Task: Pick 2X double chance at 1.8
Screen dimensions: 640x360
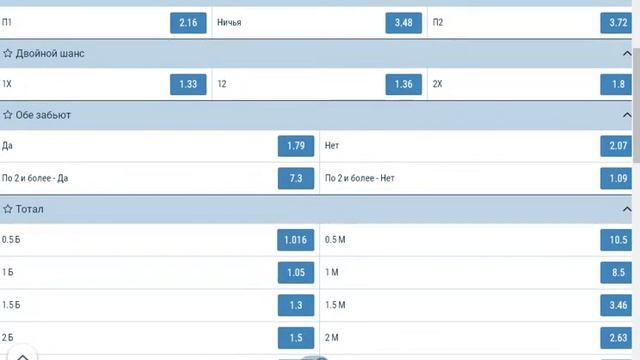Action: click(616, 84)
